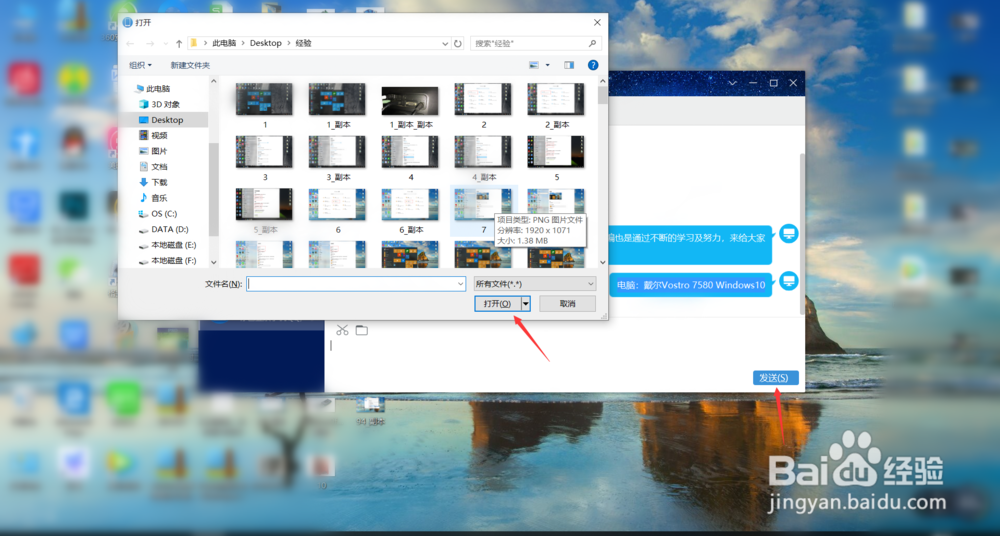Cancel with the 取消 button

click(x=567, y=304)
